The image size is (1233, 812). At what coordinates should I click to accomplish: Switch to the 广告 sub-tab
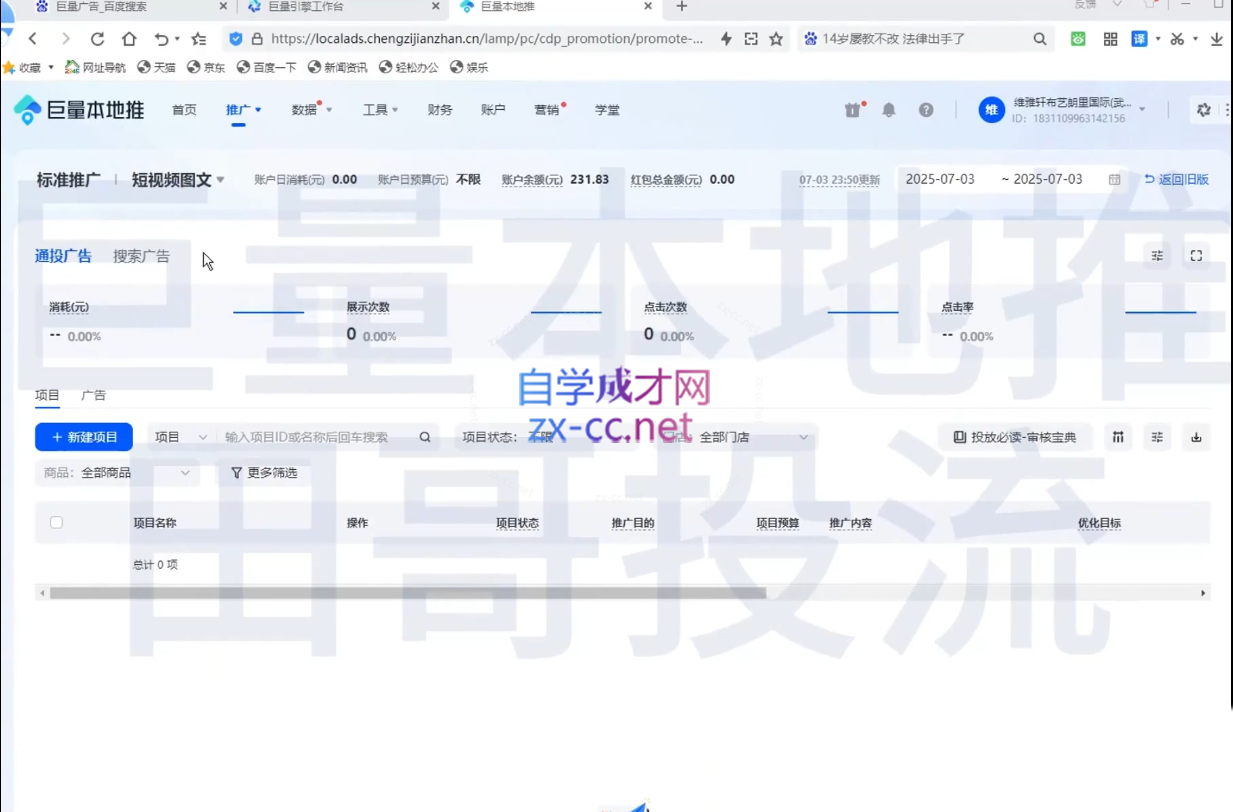pyautogui.click(x=93, y=395)
